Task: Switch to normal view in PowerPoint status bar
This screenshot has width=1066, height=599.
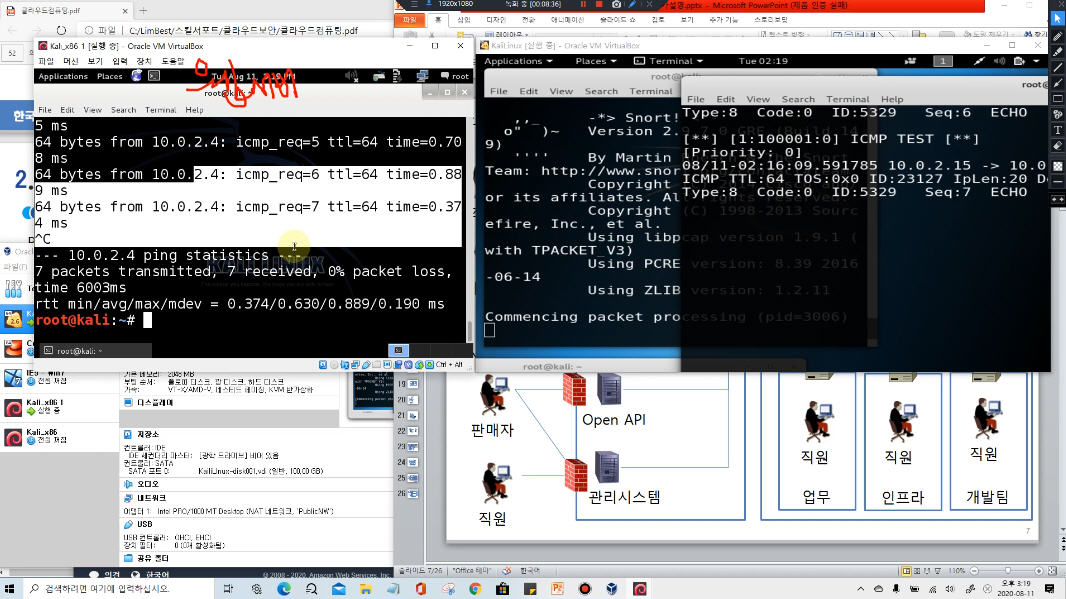Action: [906, 571]
